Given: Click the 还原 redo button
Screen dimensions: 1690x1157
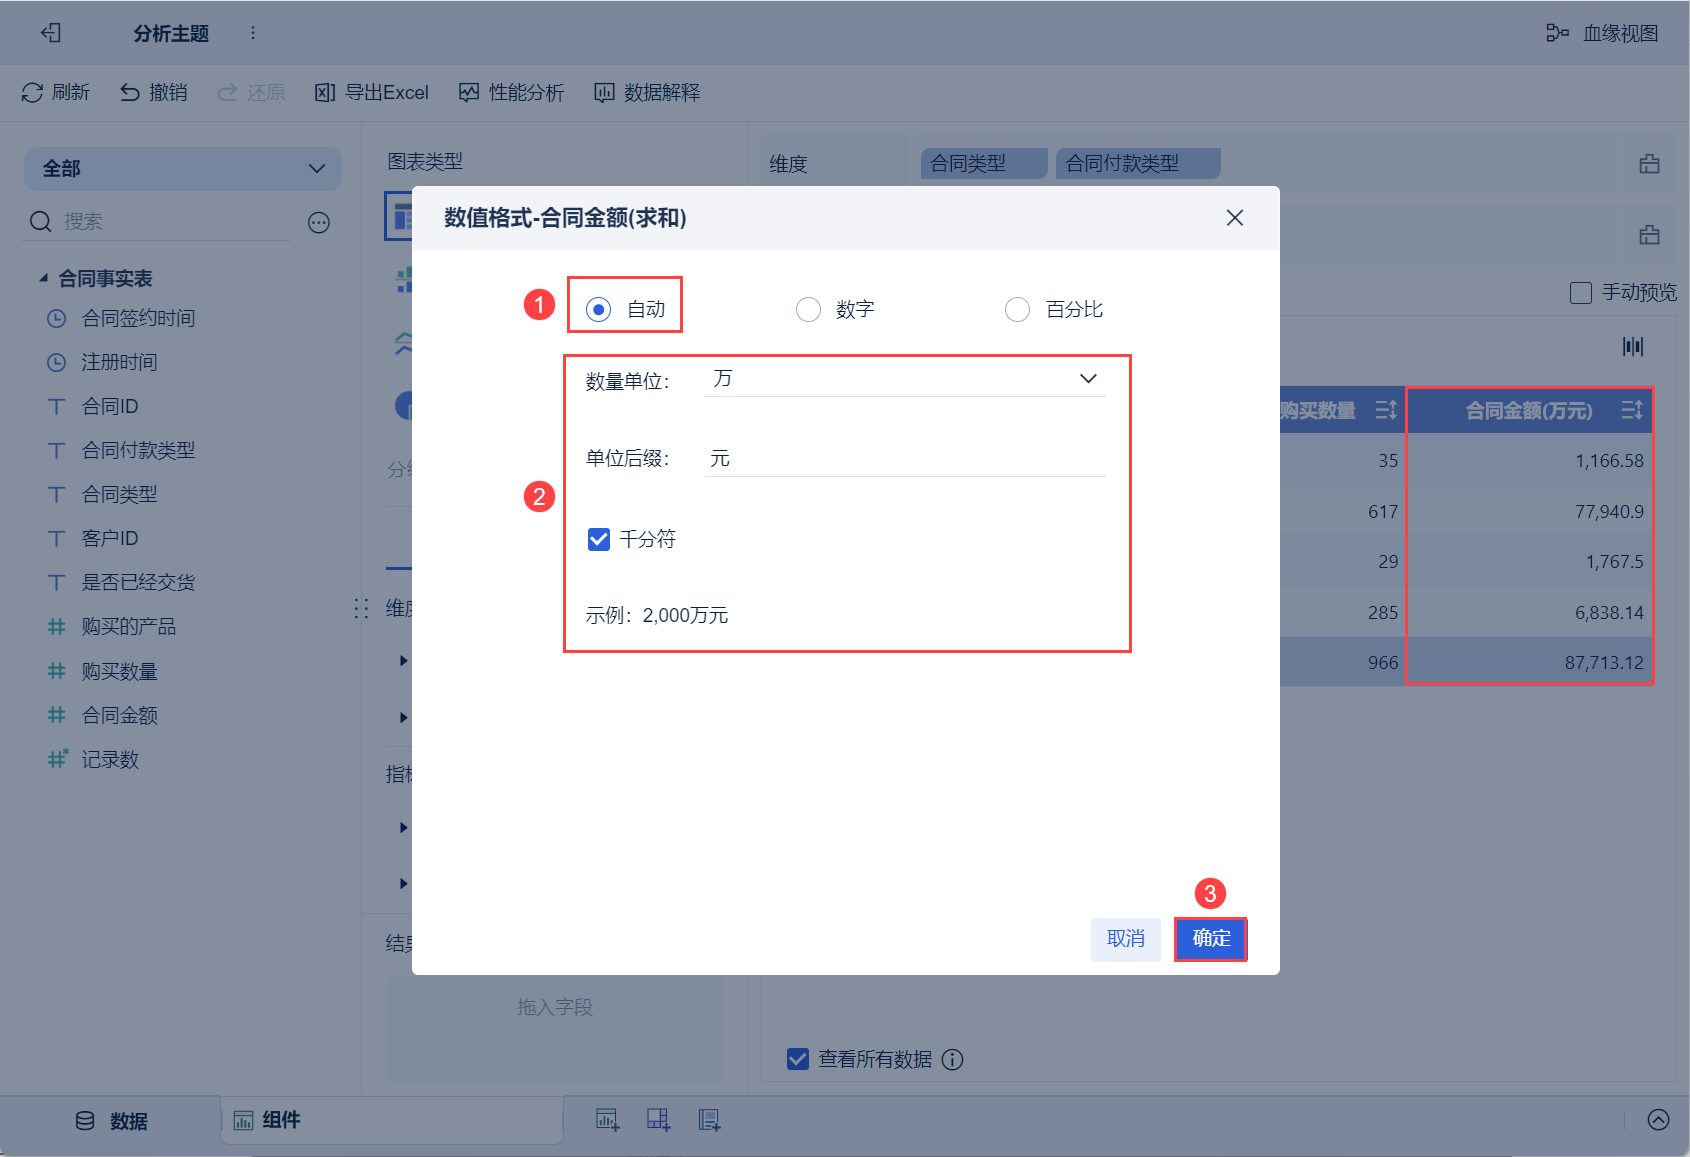Looking at the screenshot, I should tap(252, 92).
